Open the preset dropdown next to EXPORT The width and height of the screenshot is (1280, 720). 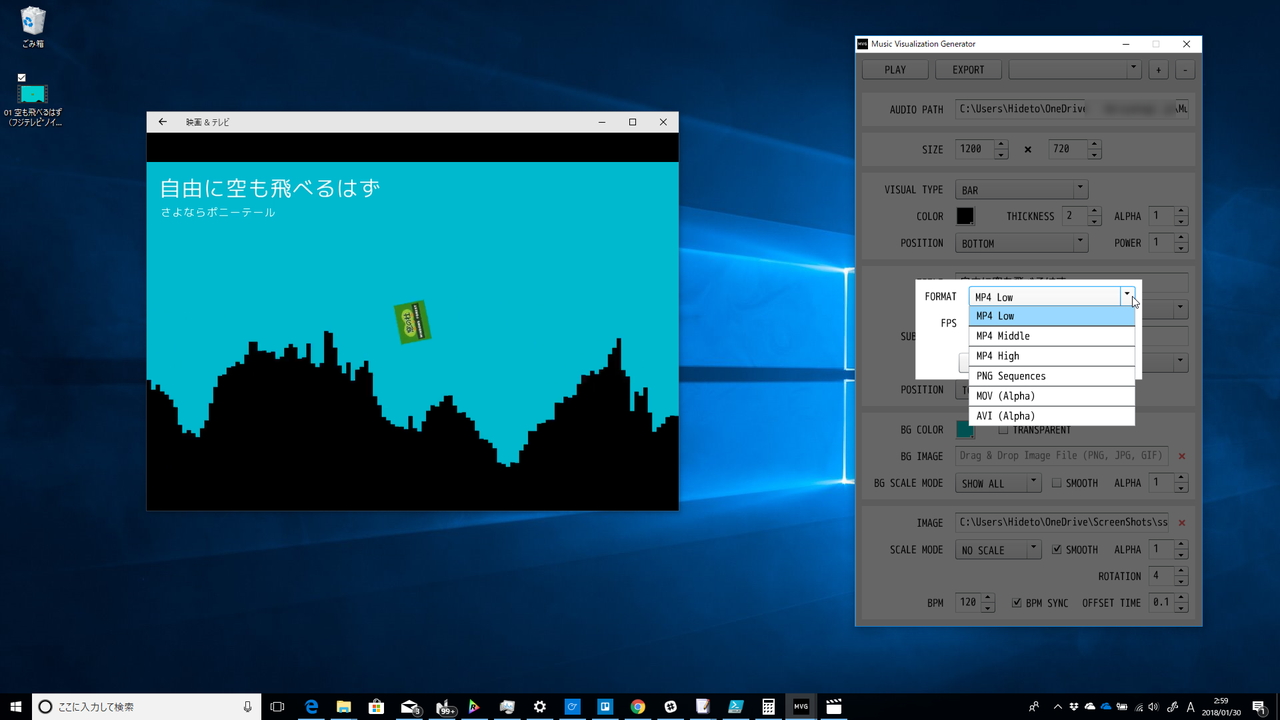tap(1074, 70)
